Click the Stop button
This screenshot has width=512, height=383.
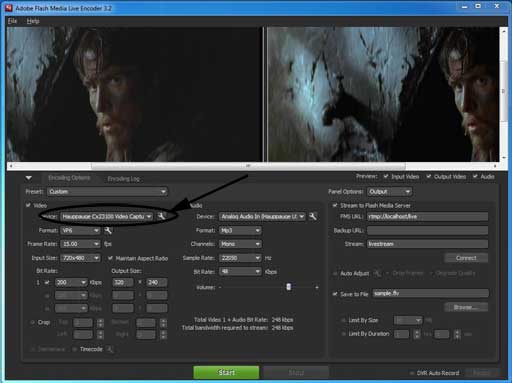click(x=296, y=372)
